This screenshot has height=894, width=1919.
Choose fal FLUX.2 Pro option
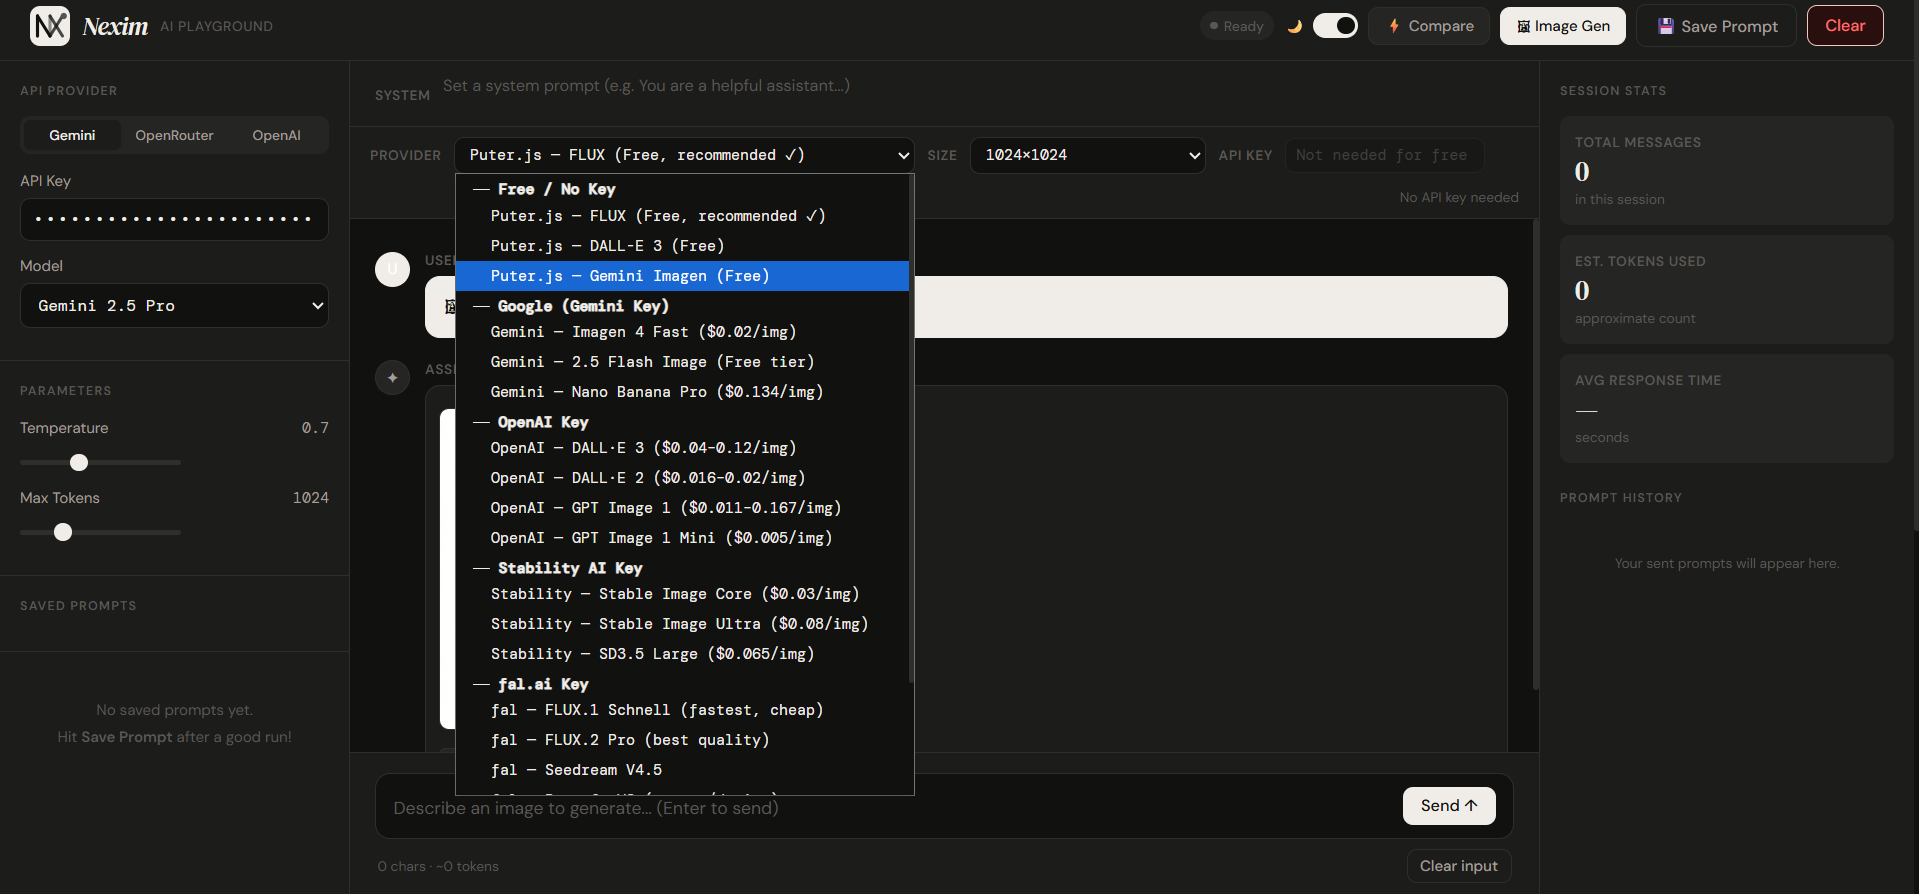(682, 740)
